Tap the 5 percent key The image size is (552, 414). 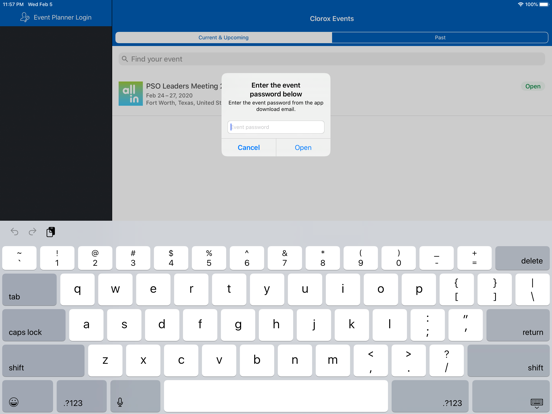point(209,258)
